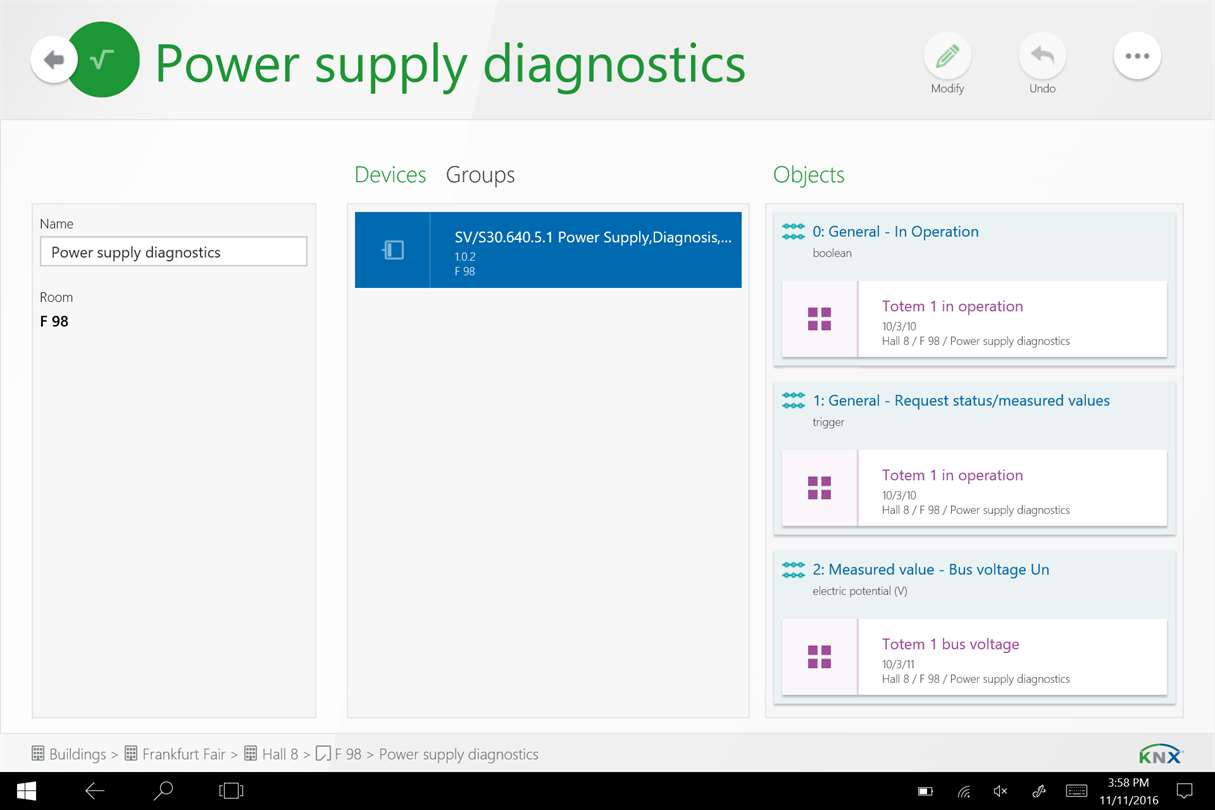Open the network status tray icon
This screenshot has width=1215, height=810.
pos(963,792)
